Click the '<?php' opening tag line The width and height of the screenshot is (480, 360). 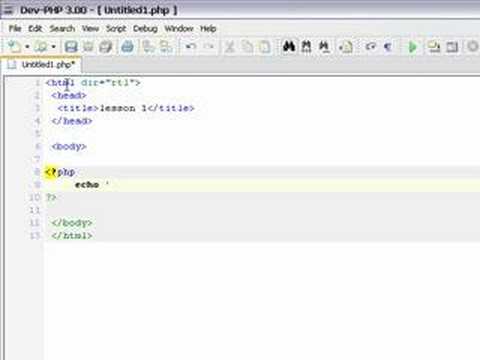pyautogui.click(x=60, y=172)
